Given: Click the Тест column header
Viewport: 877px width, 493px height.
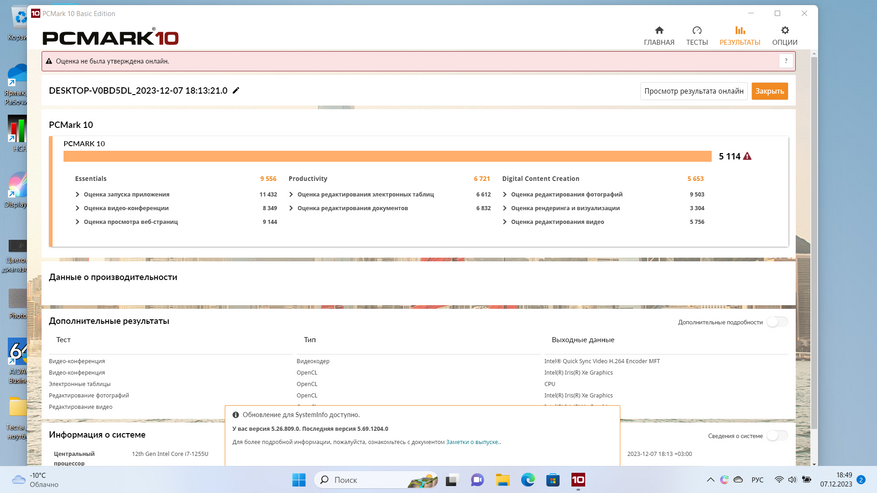Looking at the screenshot, I should [63, 340].
